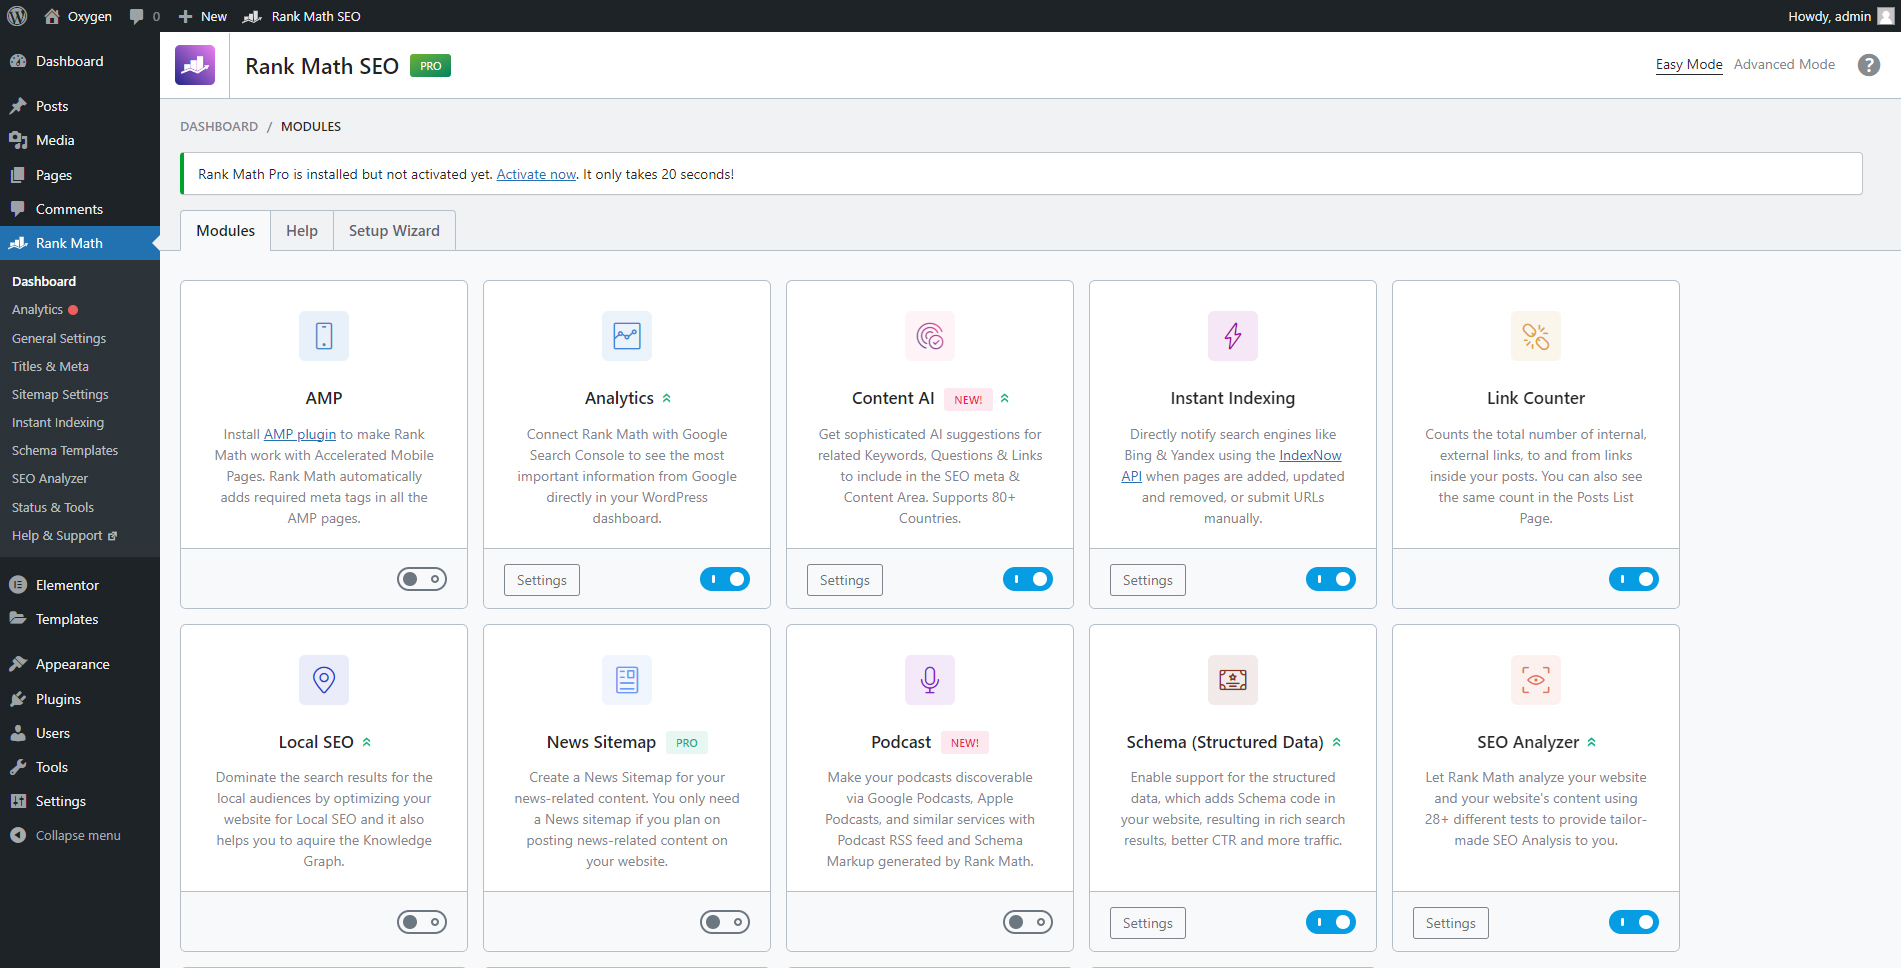1901x968 pixels.
Task: Click the chevron beside Local SEO title
Action: coord(367,742)
